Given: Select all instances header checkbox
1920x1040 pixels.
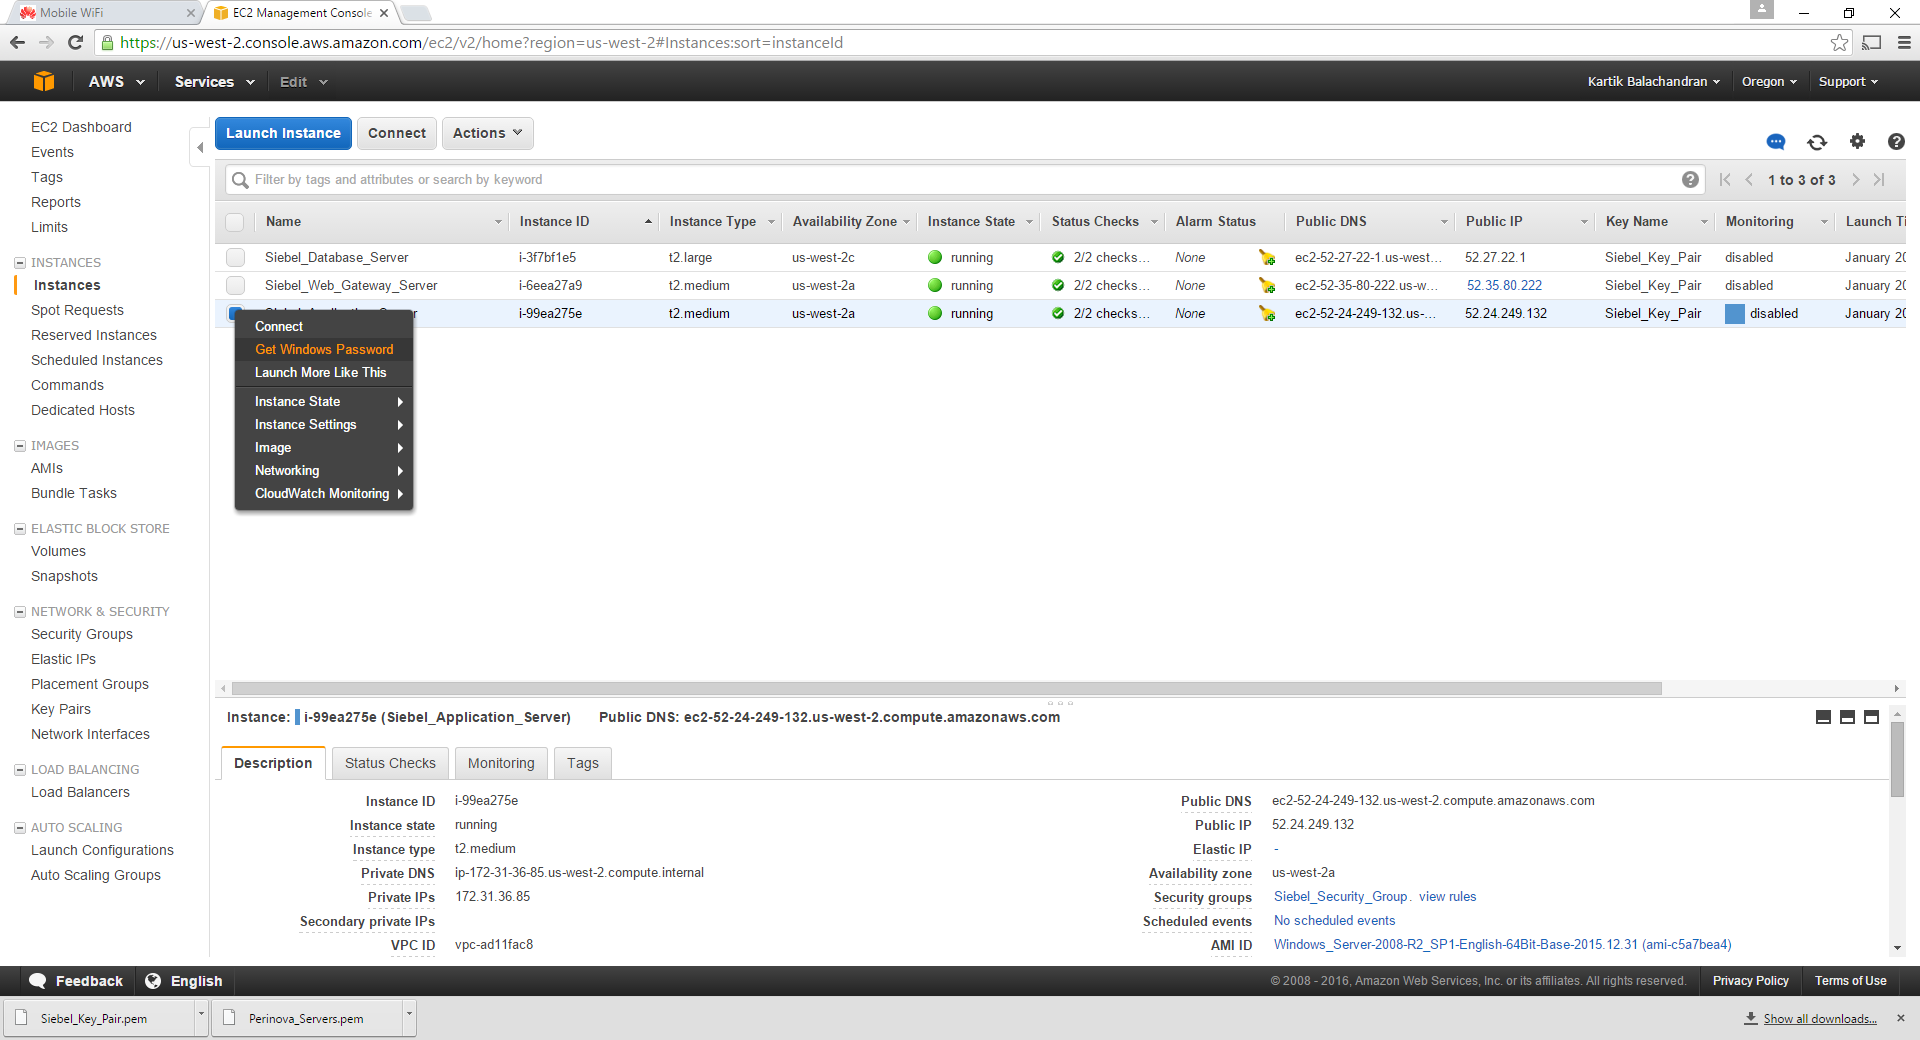Looking at the screenshot, I should tap(235, 222).
